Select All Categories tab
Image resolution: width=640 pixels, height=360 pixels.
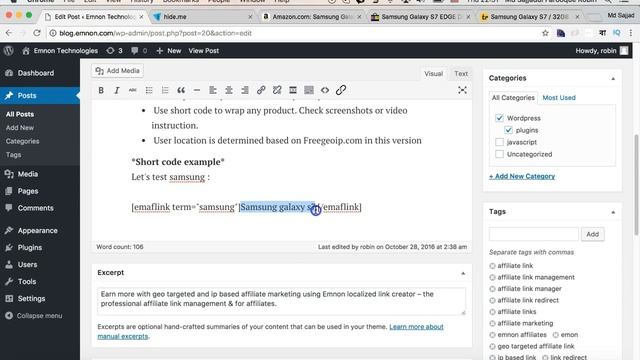click(x=513, y=98)
